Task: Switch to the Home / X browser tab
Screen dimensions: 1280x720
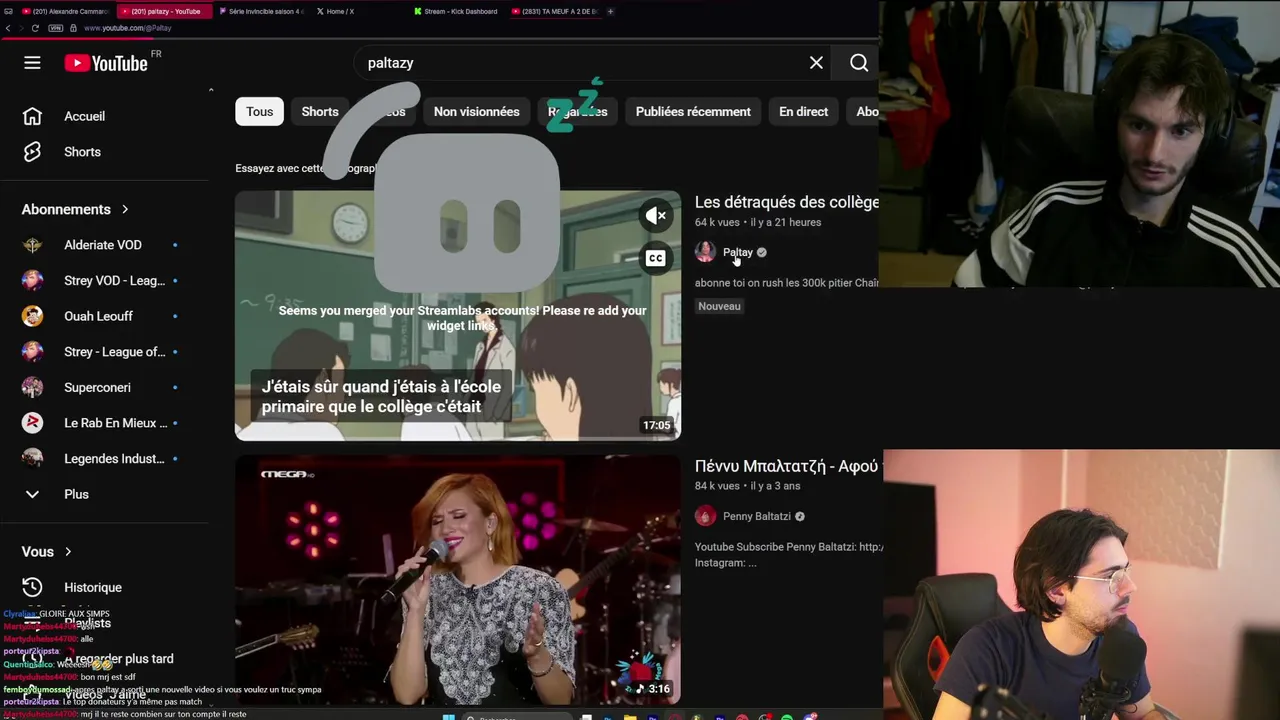Action: click(335, 11)
